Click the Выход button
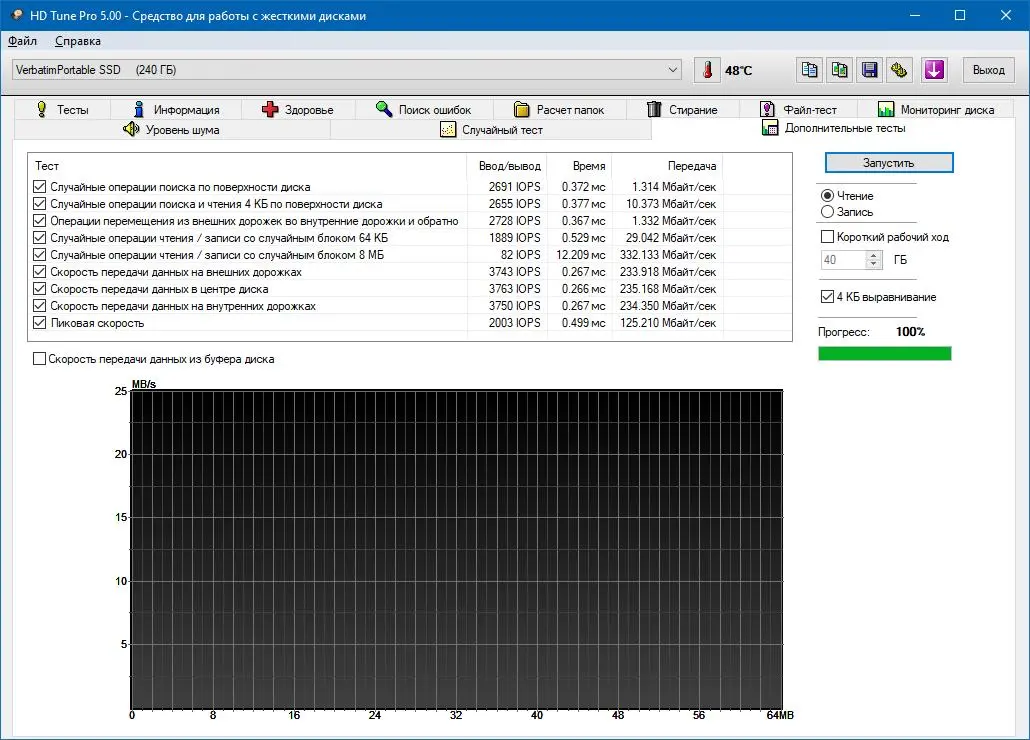Image resolution: width=1030 pixels, height=740 pixels. tap(988, 70)
